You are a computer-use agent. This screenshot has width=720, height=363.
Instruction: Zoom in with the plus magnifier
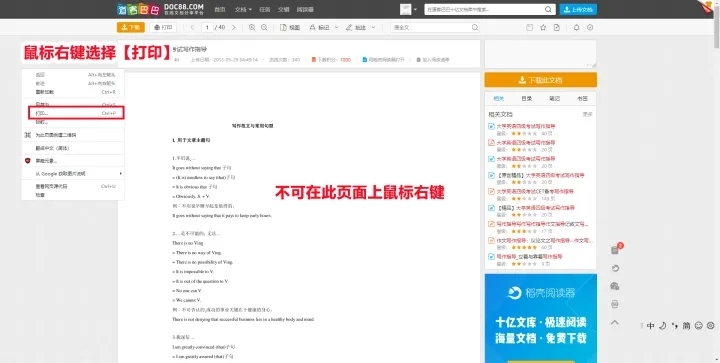click(x=252, y=28)
